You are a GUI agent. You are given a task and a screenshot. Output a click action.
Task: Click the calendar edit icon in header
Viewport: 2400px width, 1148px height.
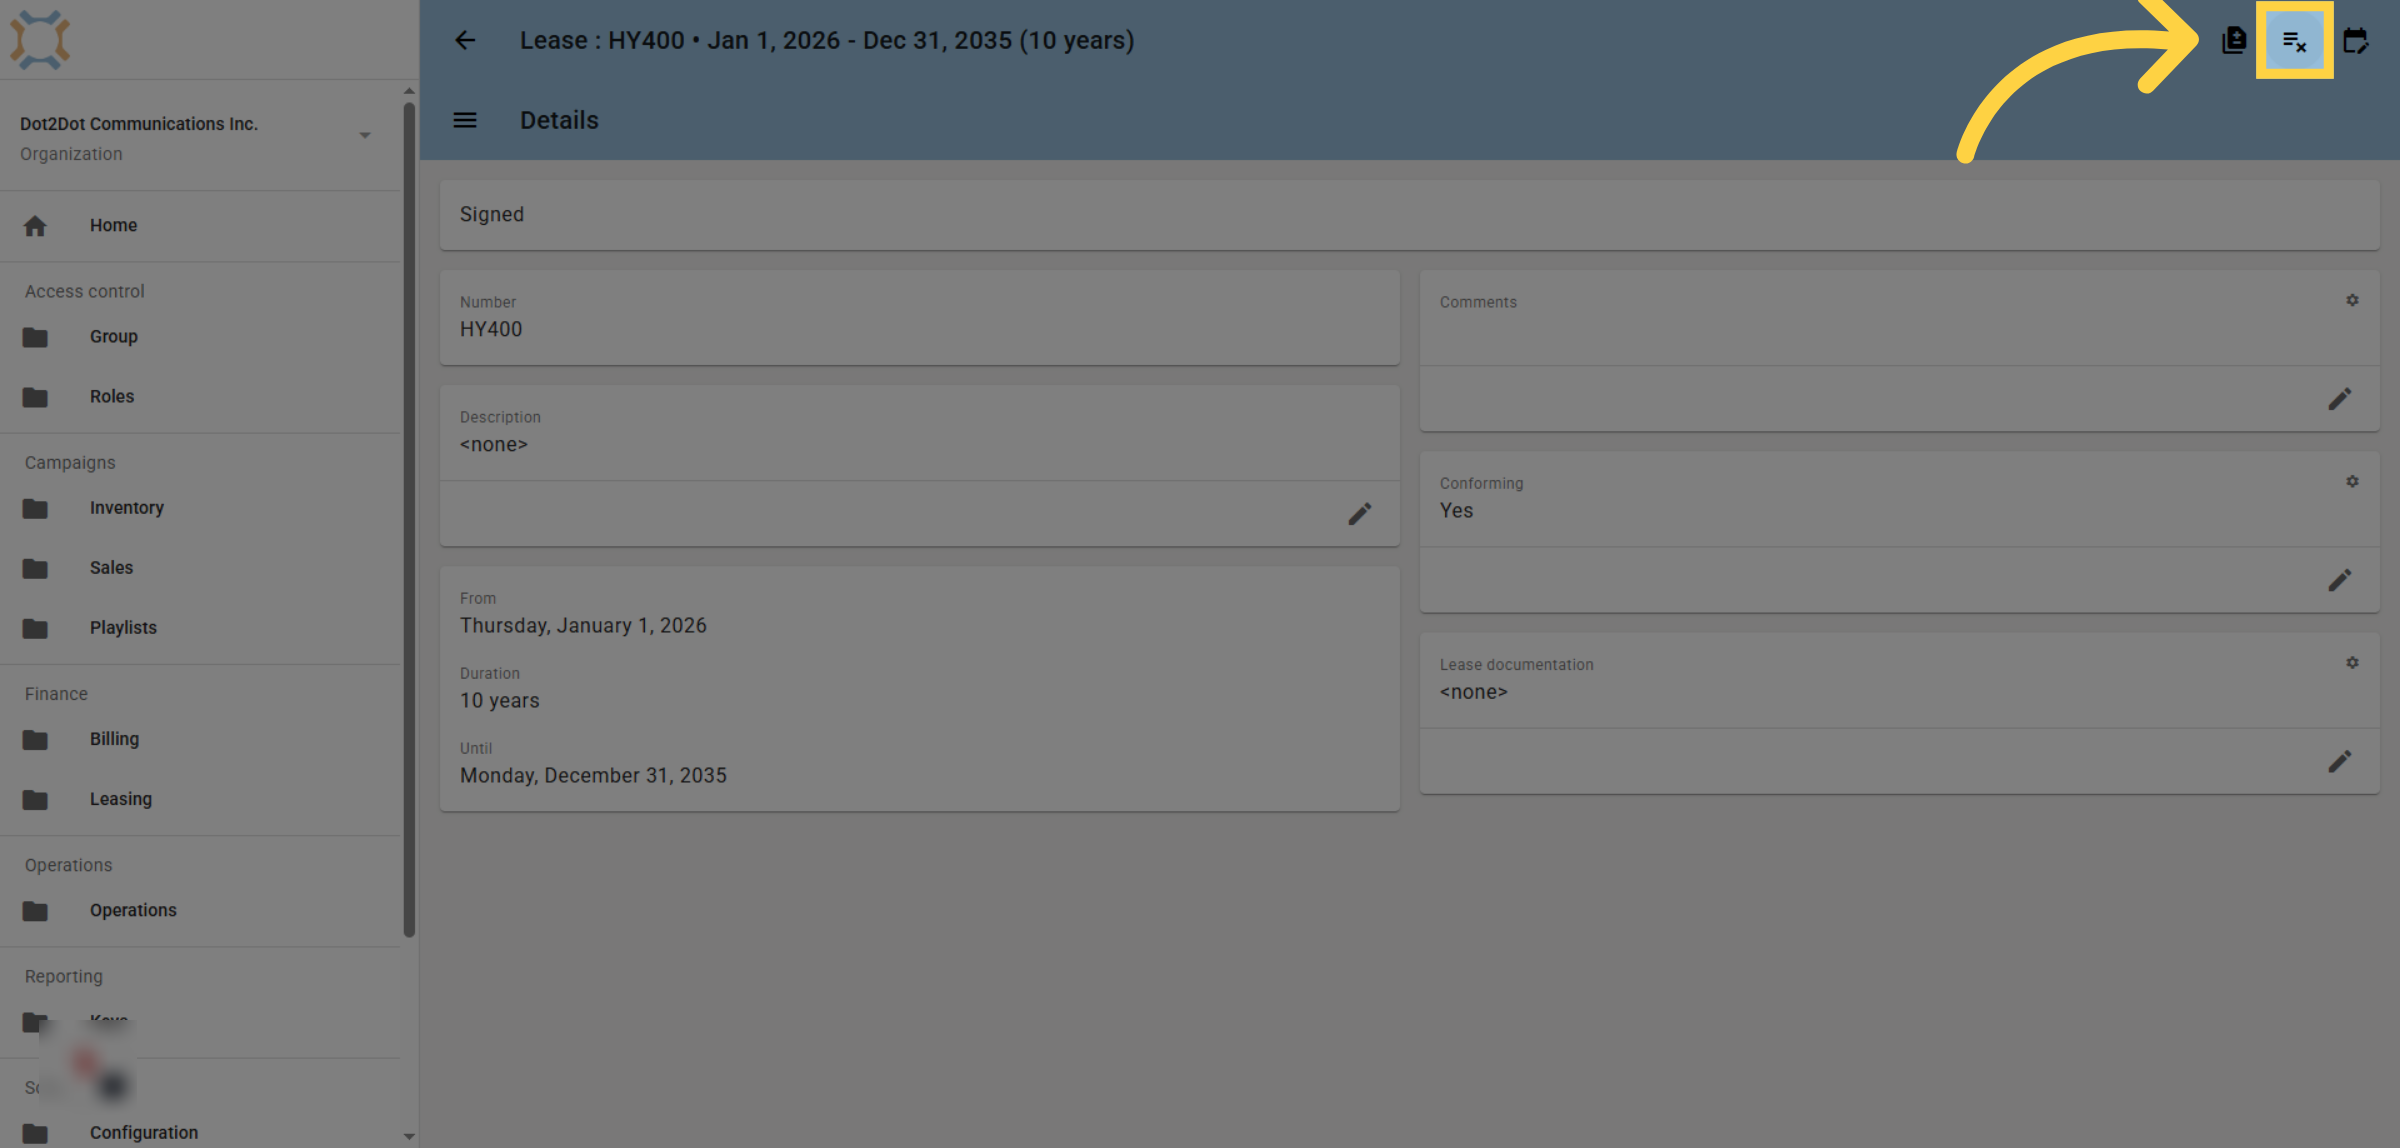(2355, 40)
